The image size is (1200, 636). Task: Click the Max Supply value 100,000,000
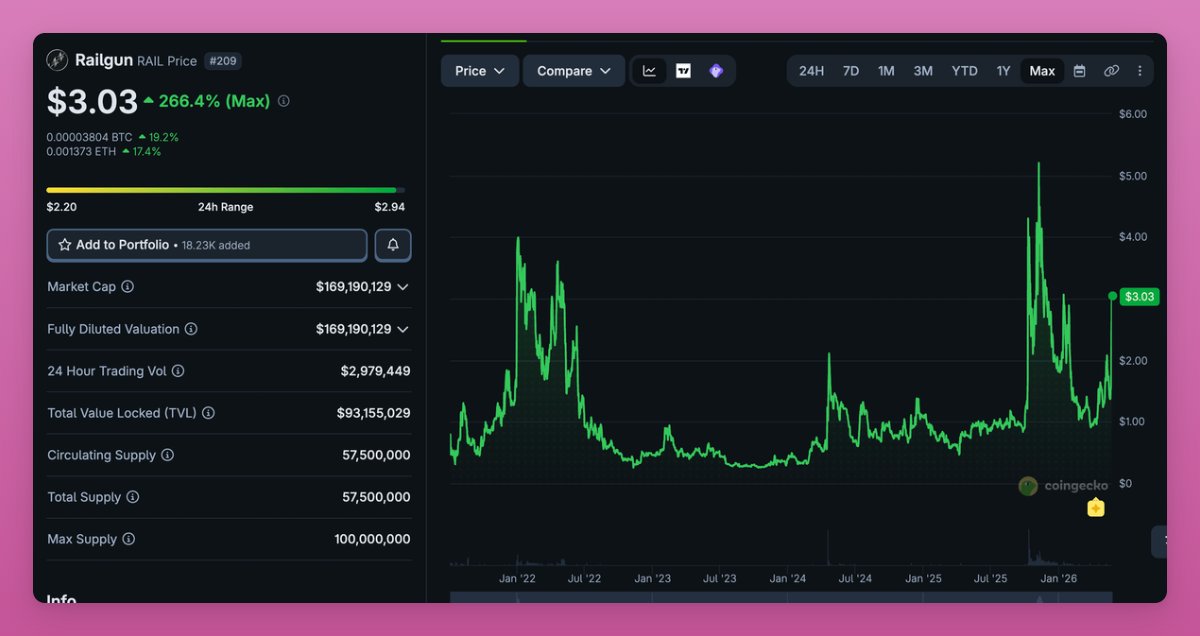(372, 539)
